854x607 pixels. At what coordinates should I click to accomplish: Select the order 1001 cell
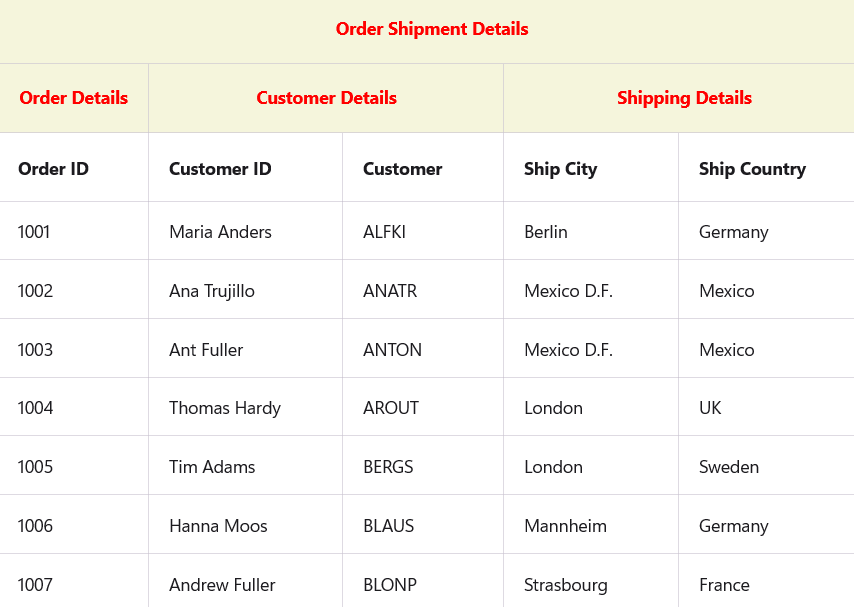point(34,232)
